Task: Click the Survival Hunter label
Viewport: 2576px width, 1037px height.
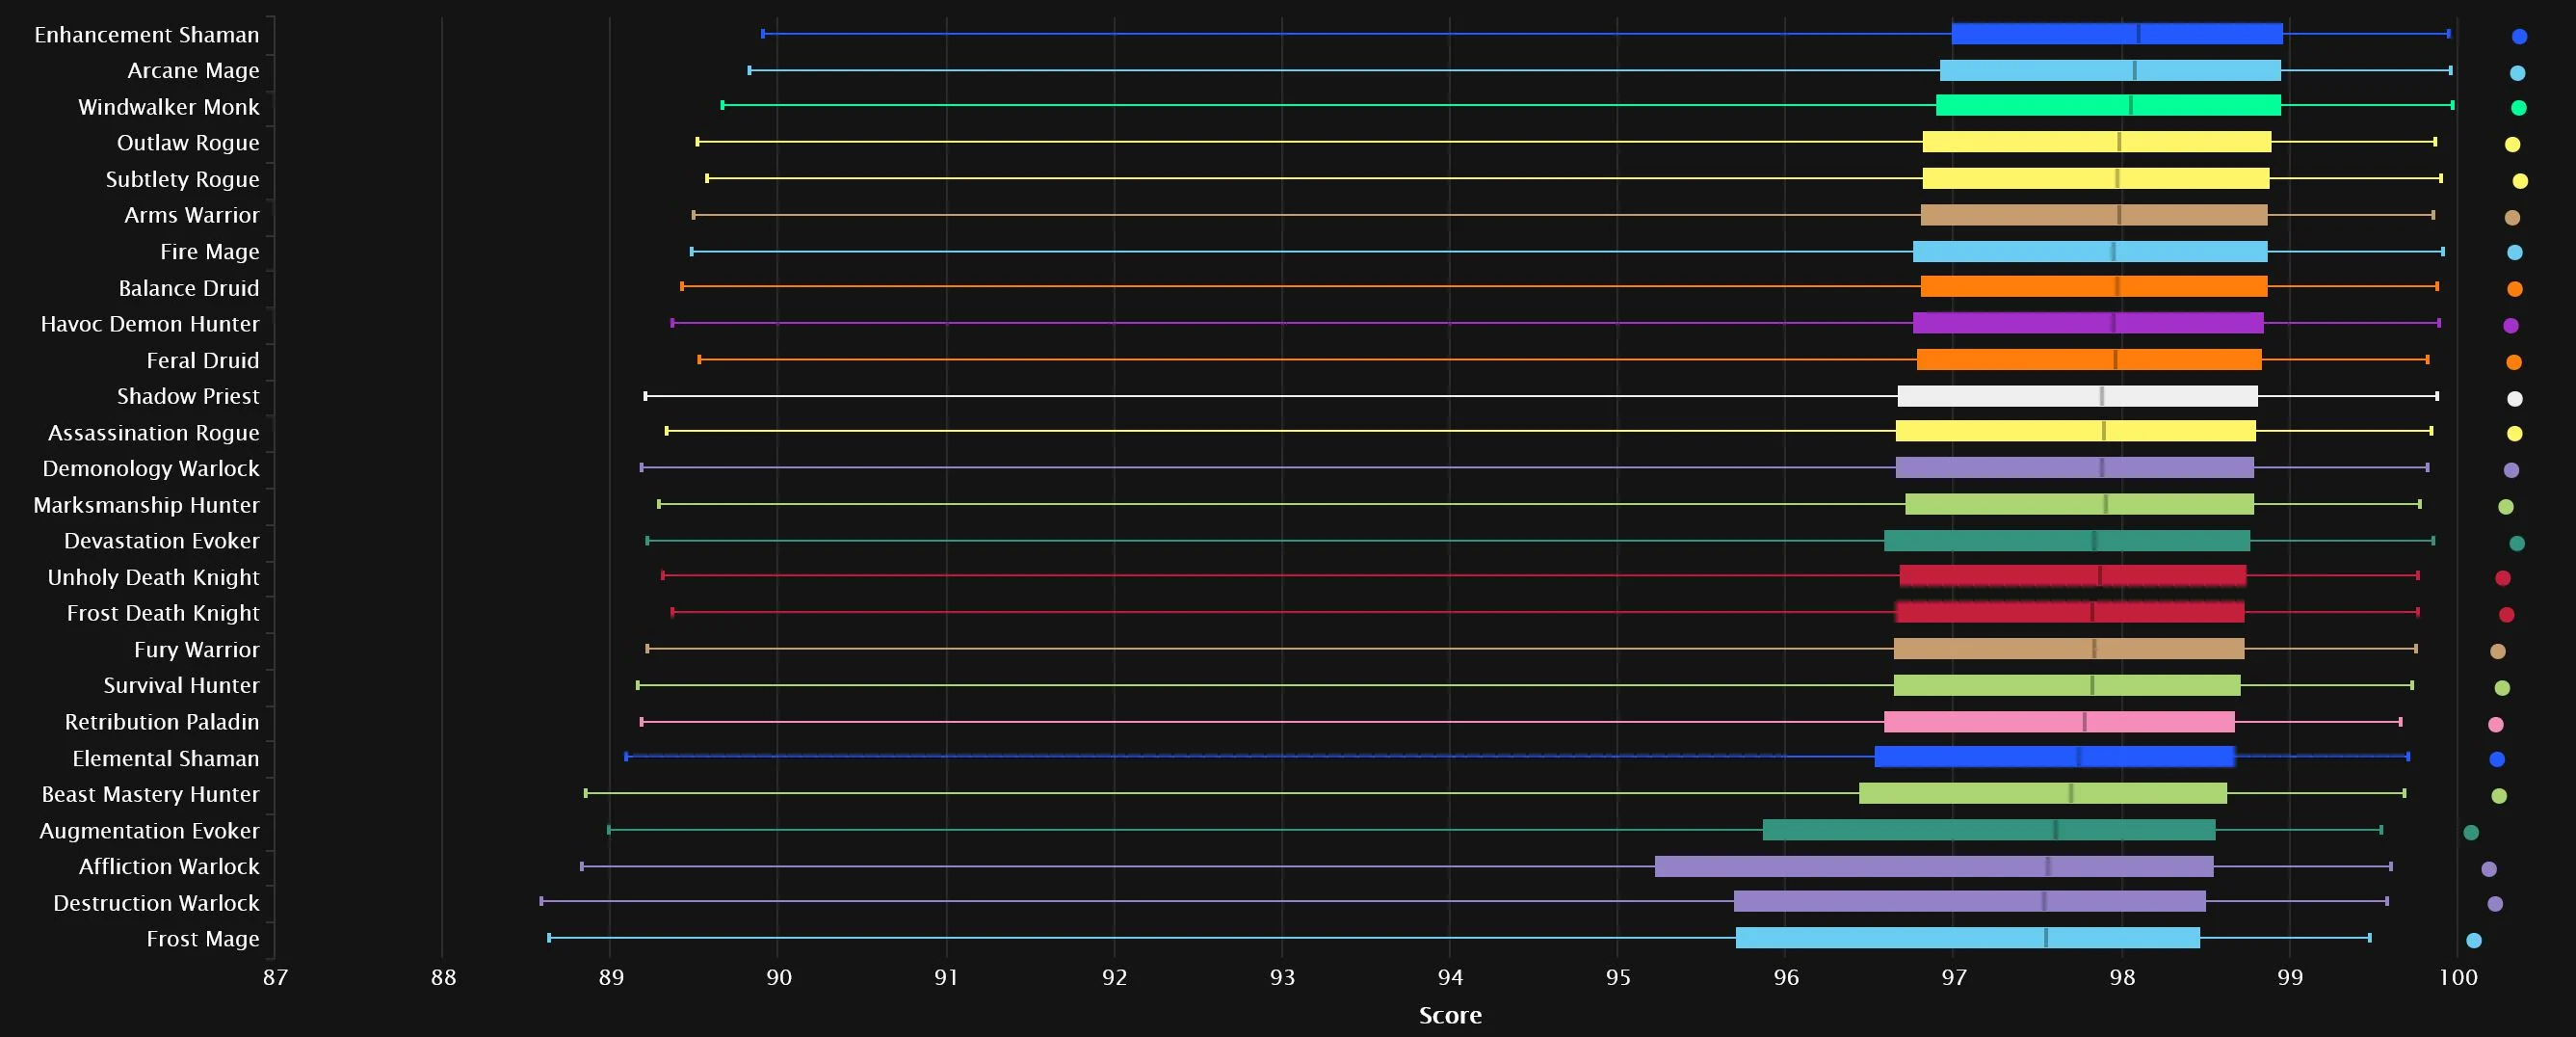Action: point(181,686)
